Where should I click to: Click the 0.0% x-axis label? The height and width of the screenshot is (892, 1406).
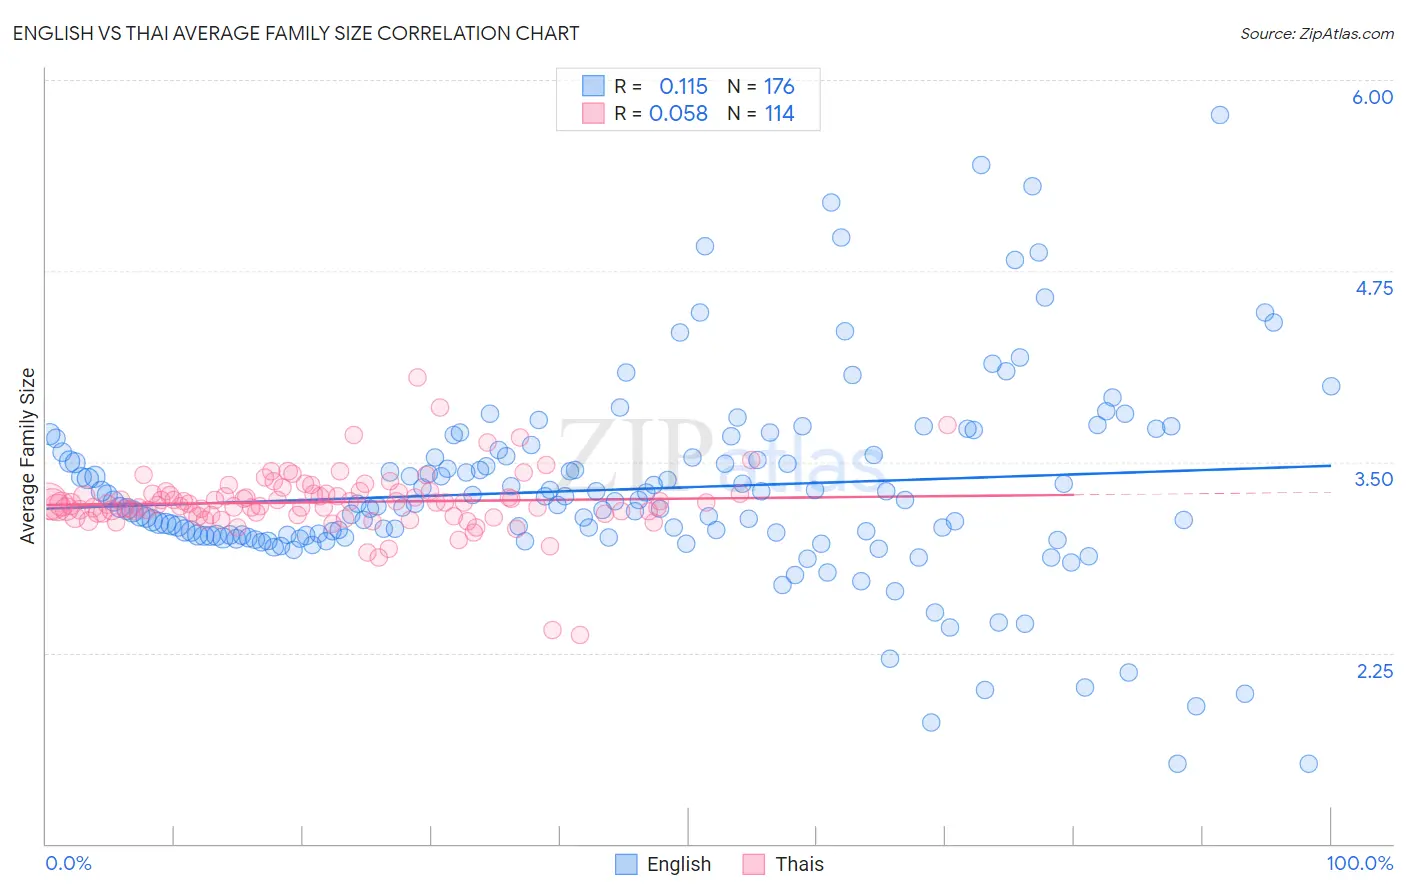point(69,863)
